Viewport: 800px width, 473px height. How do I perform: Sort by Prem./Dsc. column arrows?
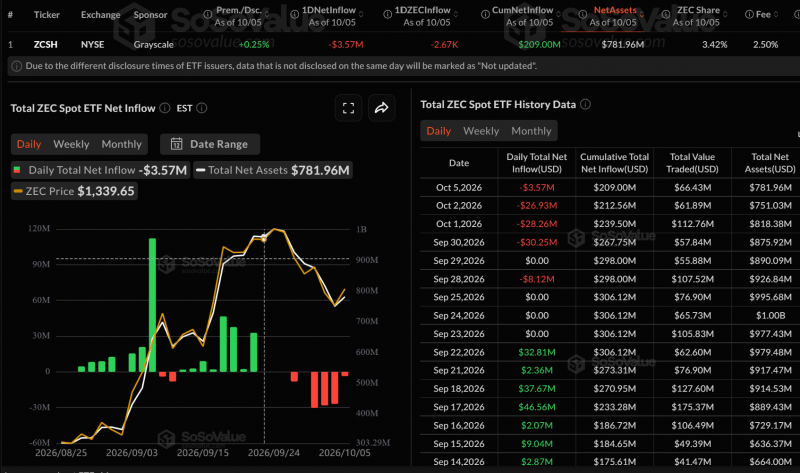point(266,15)
